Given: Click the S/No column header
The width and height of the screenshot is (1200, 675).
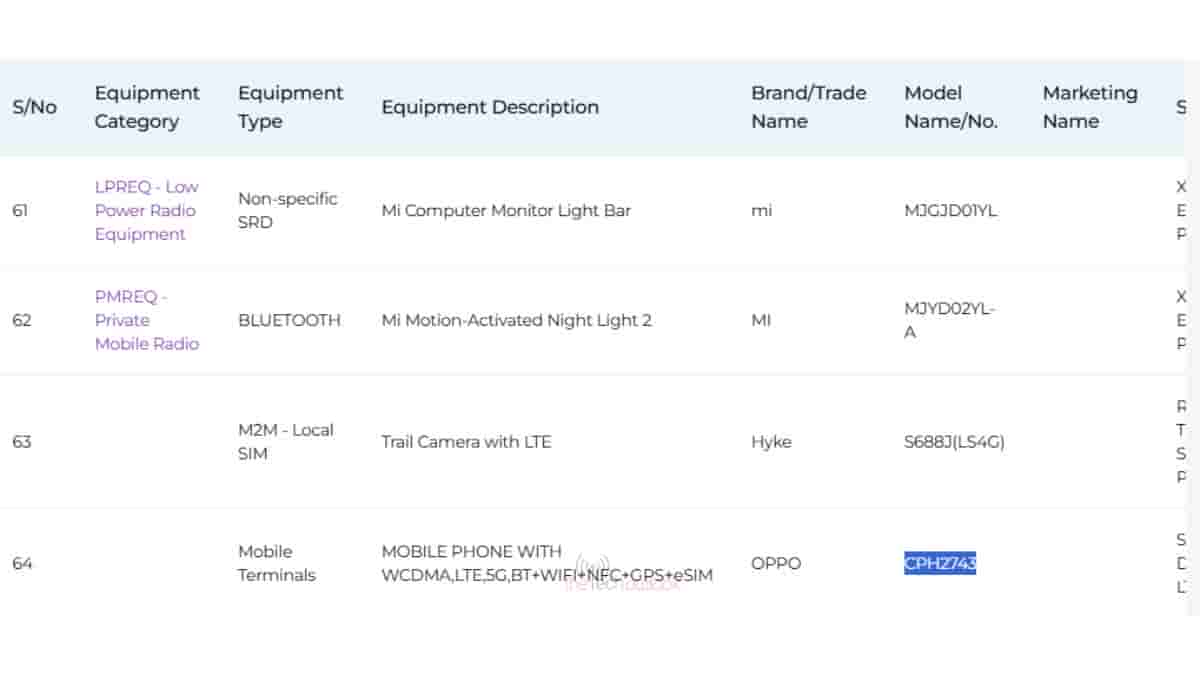Looking at the screenshot, I should point(34,107).
